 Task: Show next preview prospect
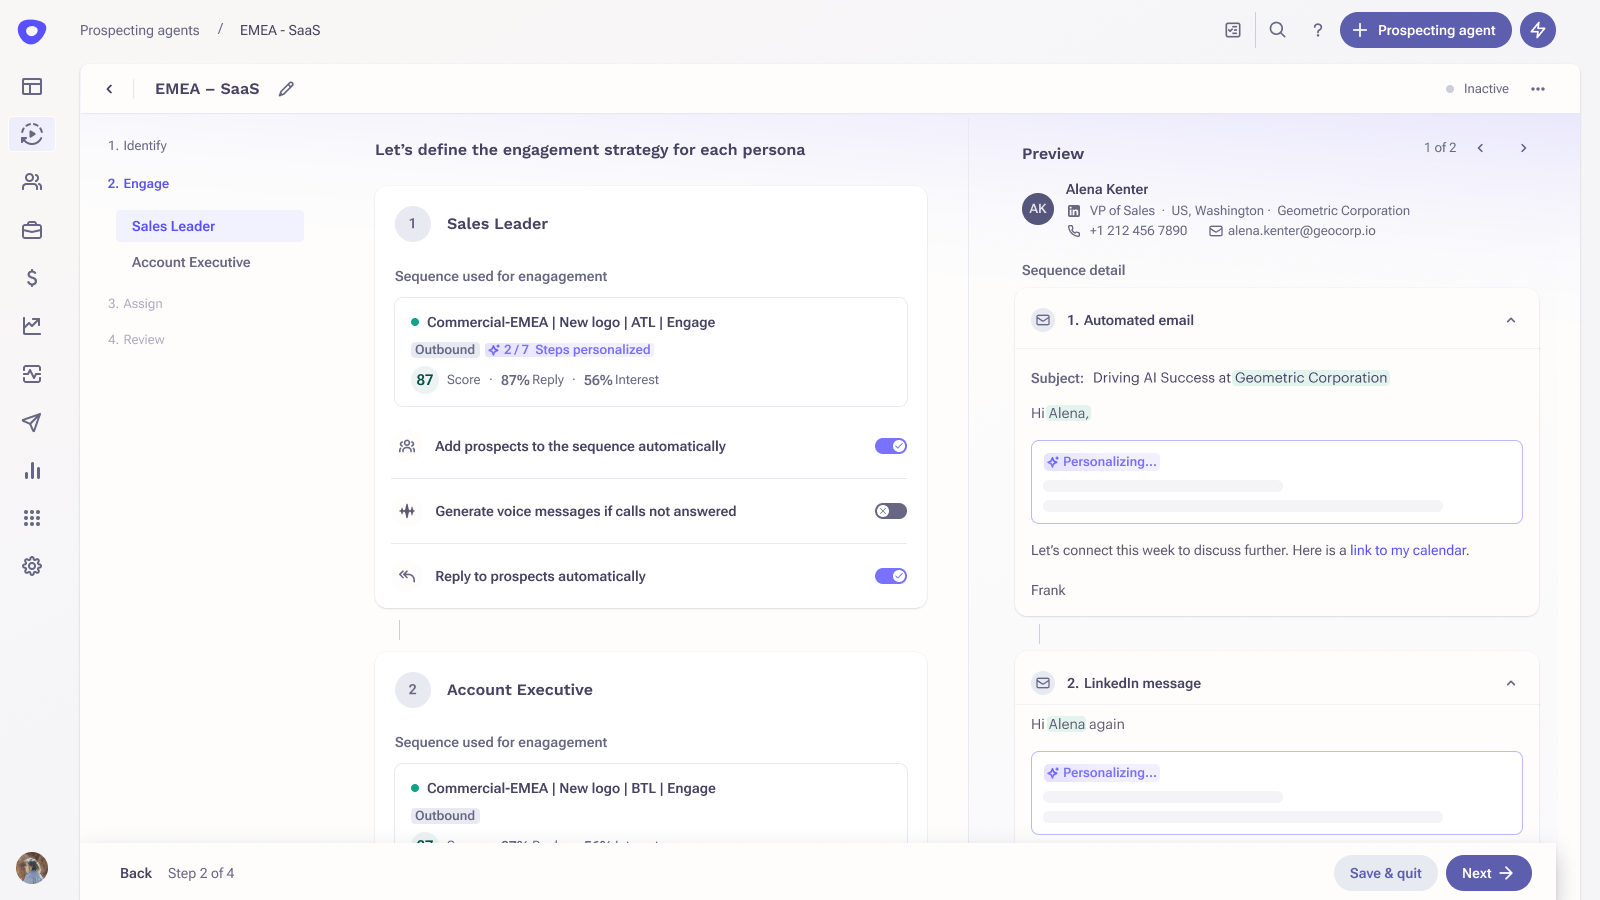[x=1523, y=148]
